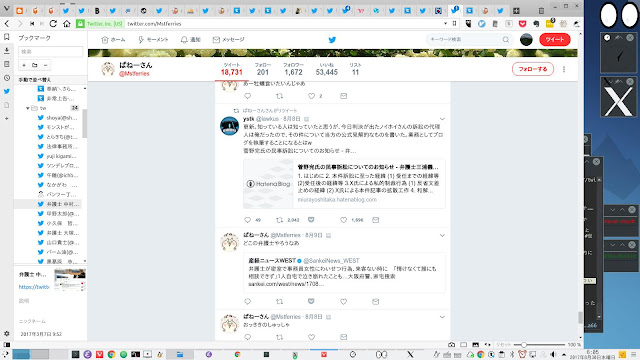
Task: Like the ytk tweet with 1,996 likes
Action: [344, 220]
